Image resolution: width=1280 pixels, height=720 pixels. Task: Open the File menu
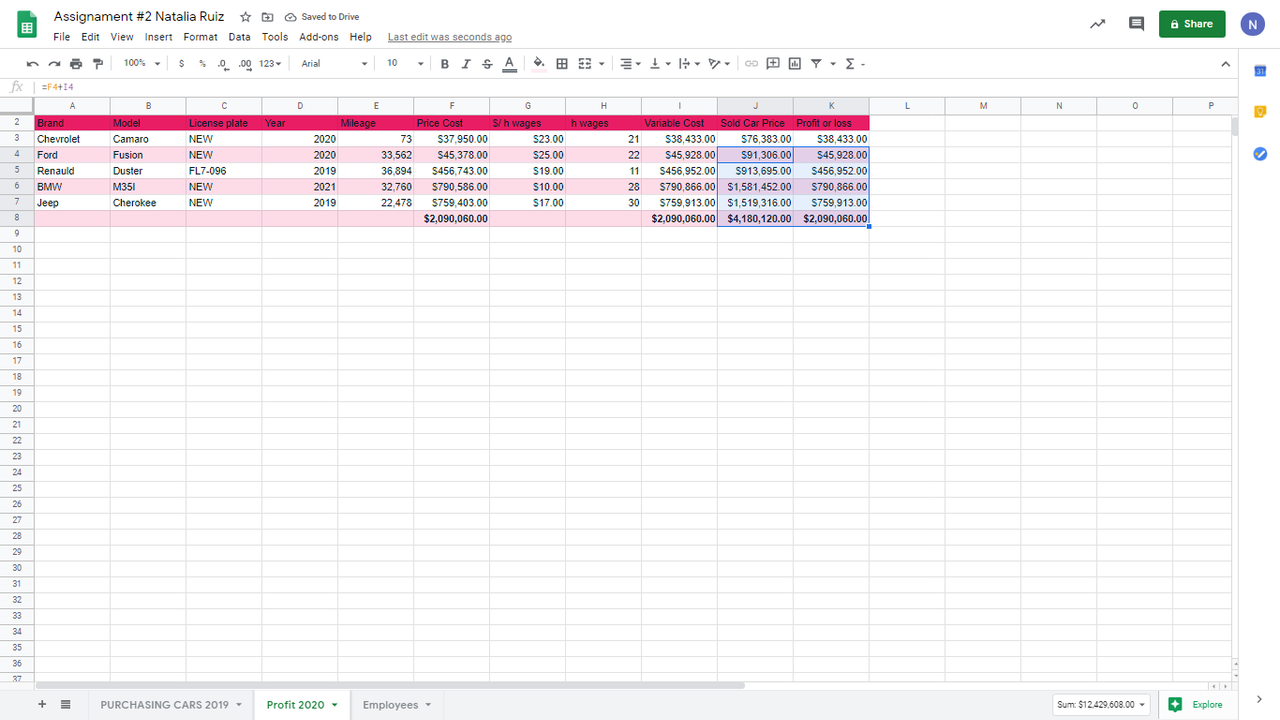(x=62, y=37)
